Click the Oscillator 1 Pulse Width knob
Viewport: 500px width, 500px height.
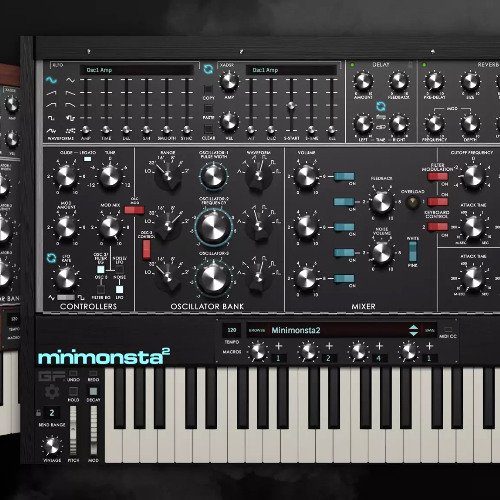(213, 176)
